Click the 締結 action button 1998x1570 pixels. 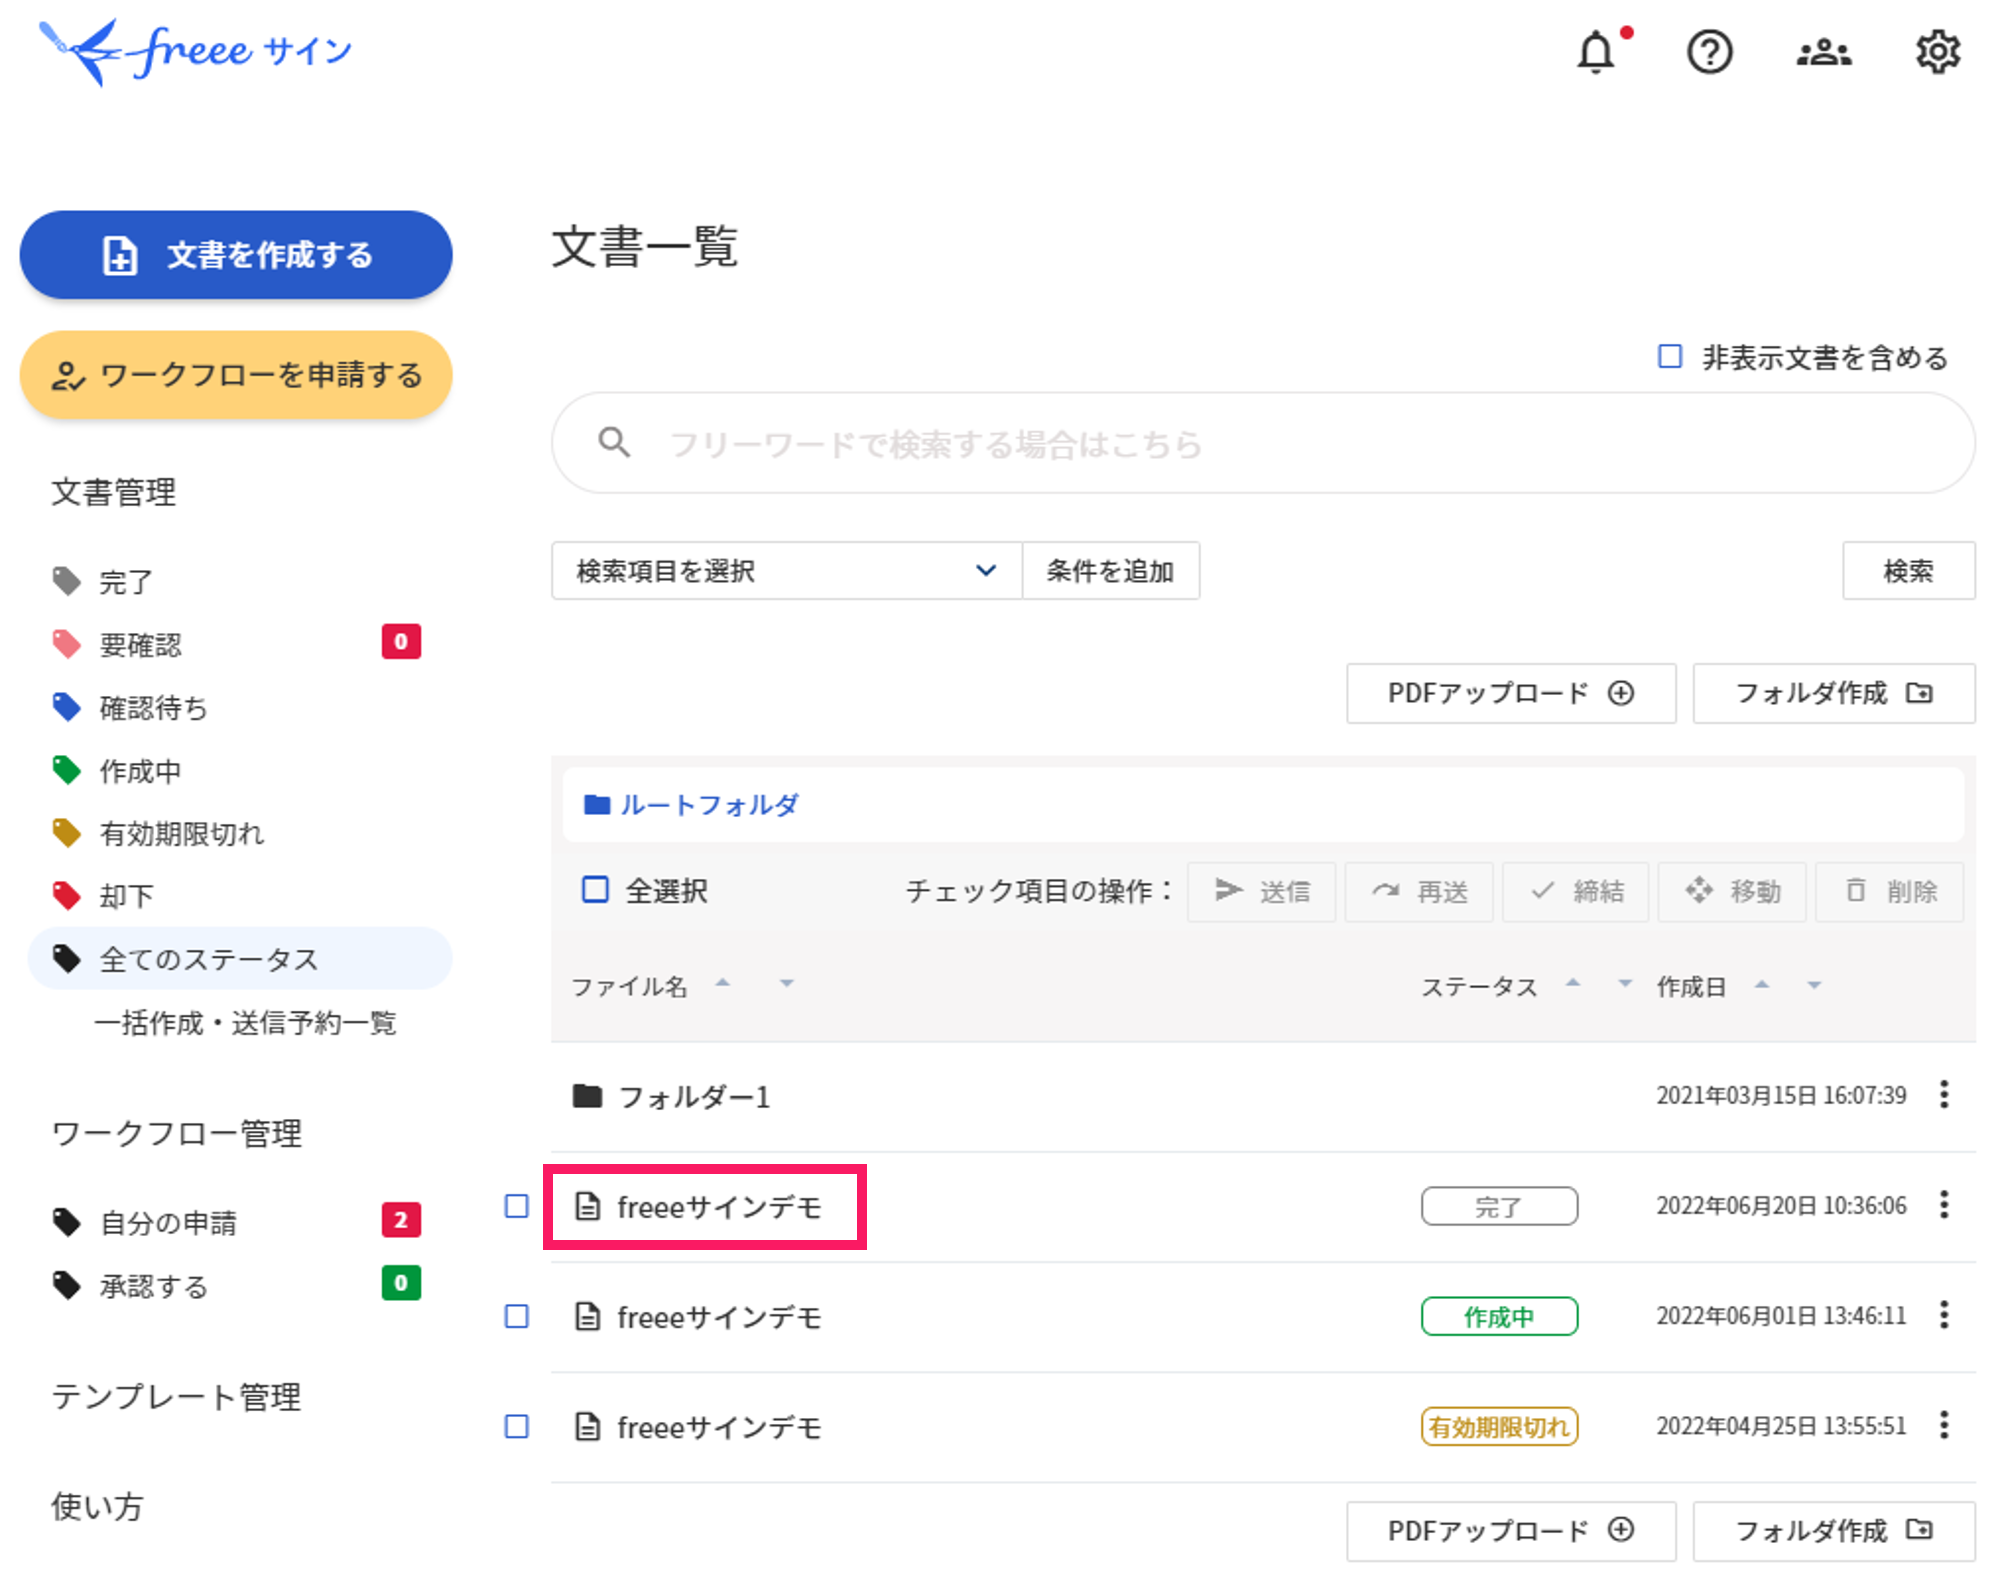tap(1575, 891)
